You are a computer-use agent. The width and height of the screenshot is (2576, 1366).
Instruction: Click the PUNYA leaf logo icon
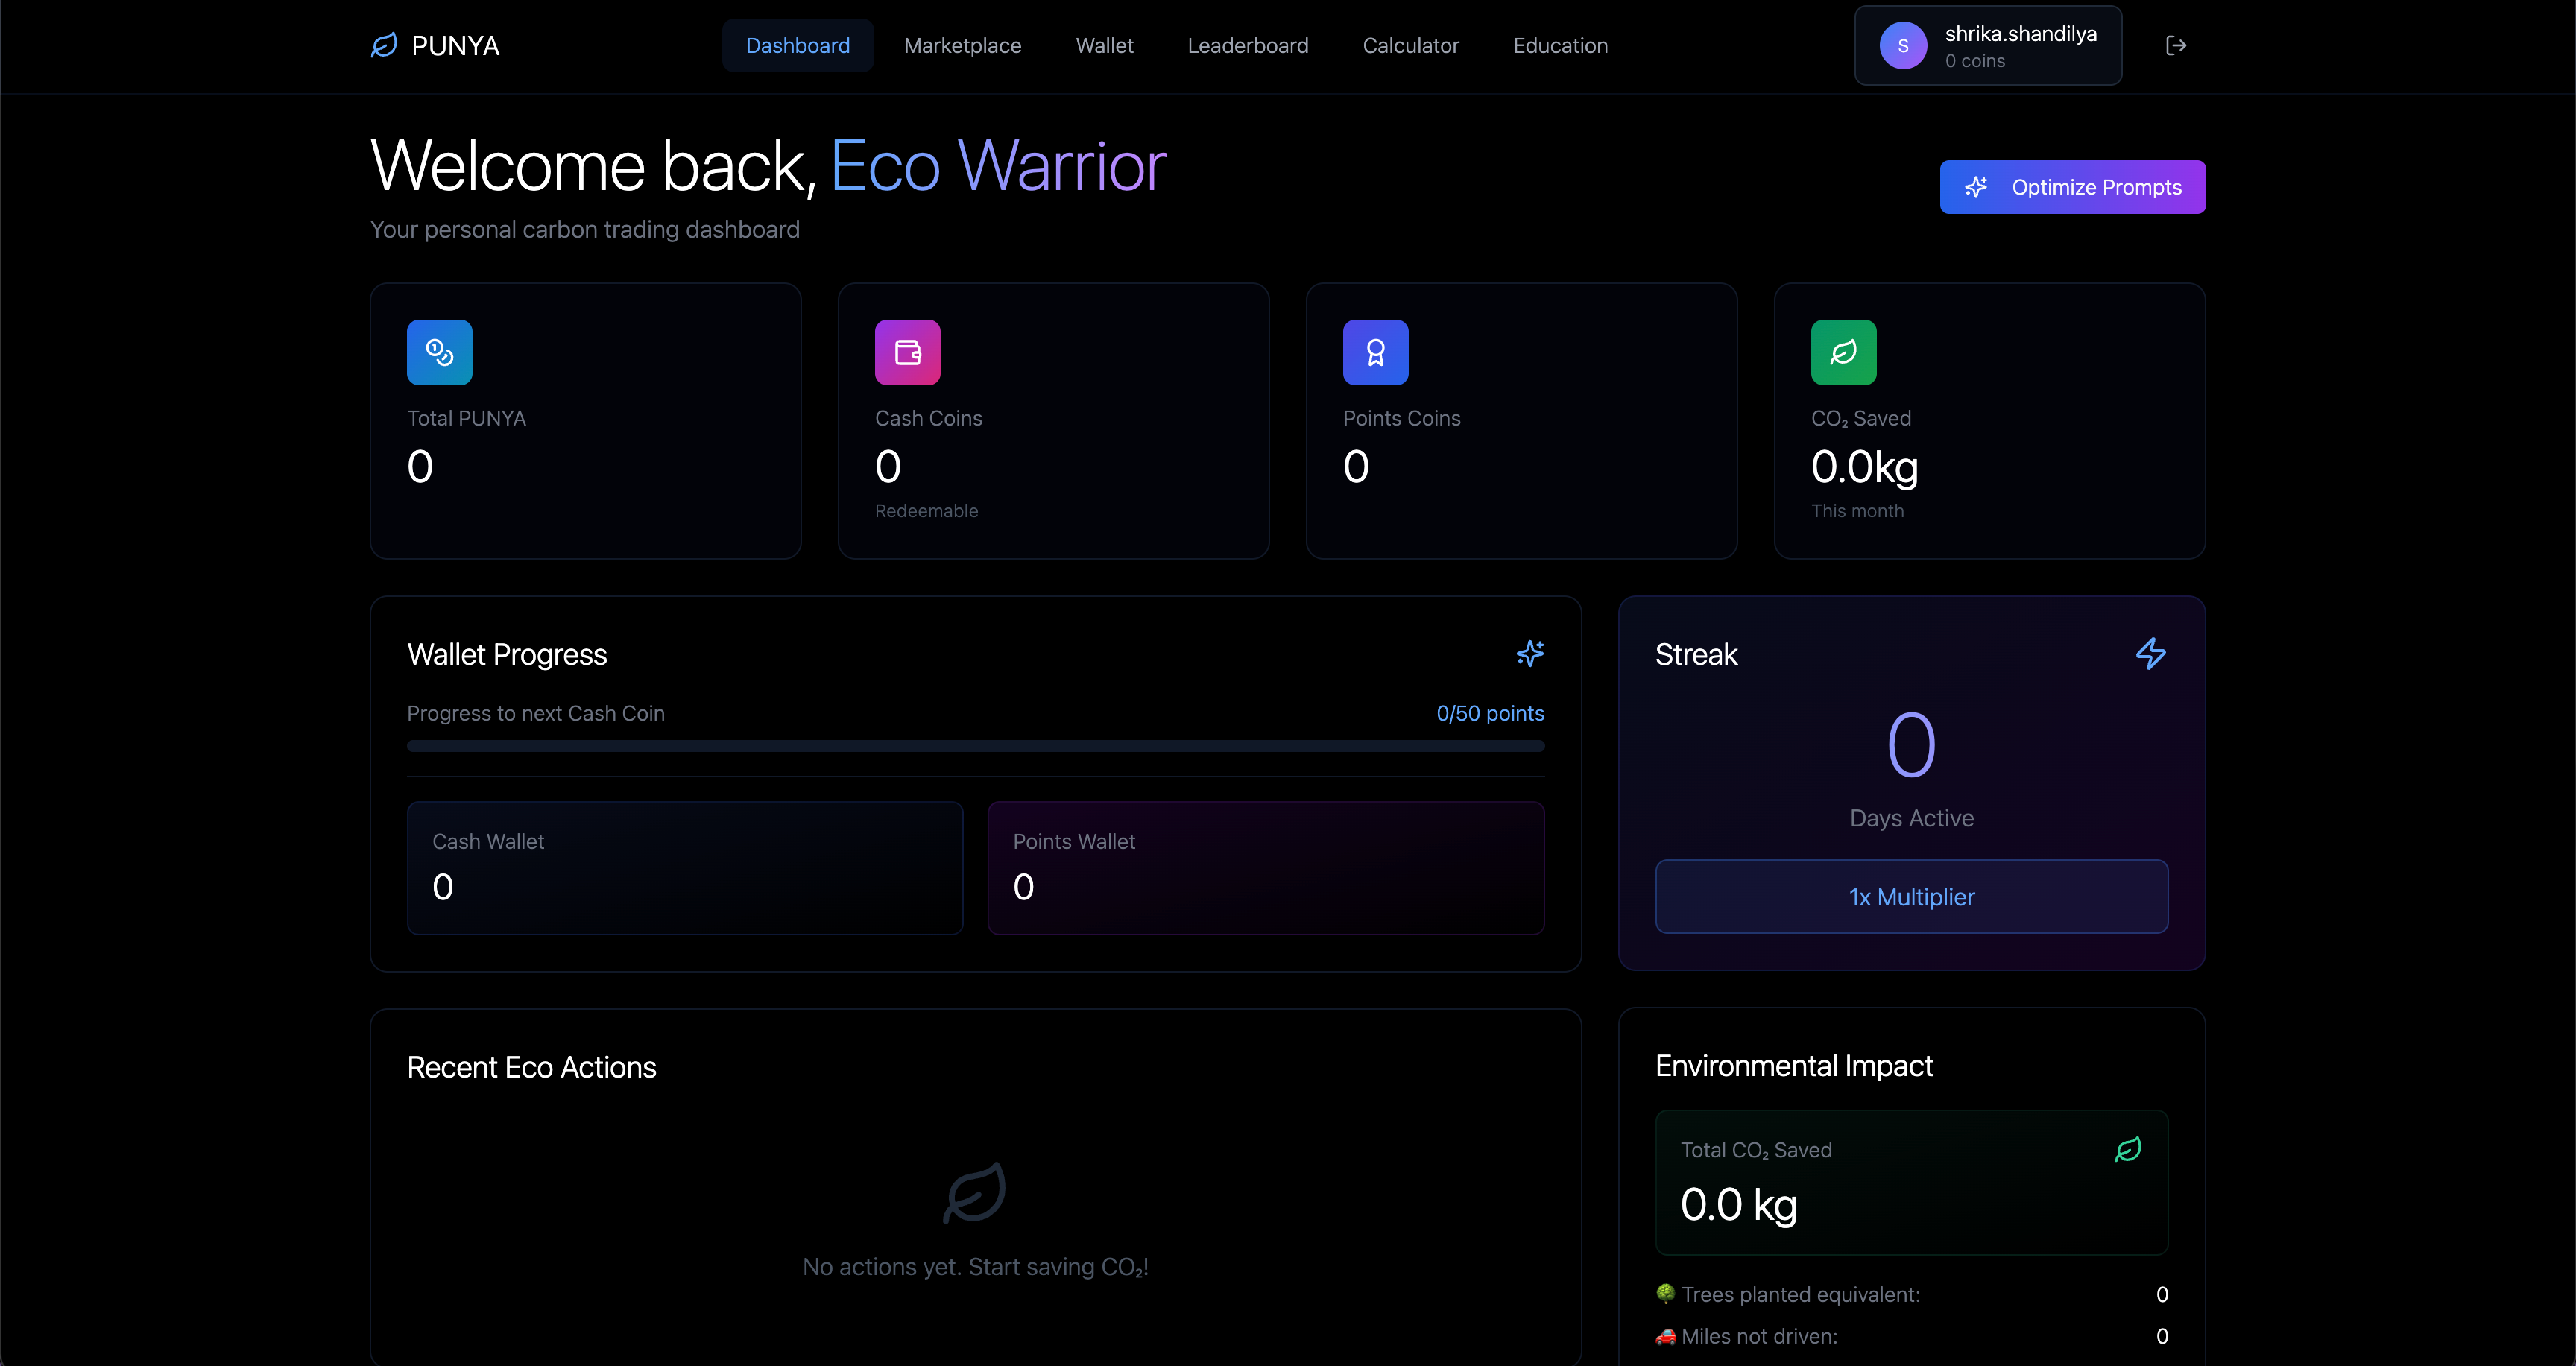coord(384,46)
